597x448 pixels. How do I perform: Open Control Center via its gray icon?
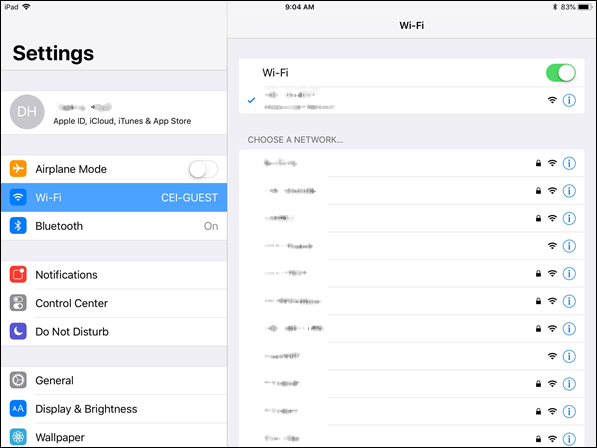tap(18, 303)
